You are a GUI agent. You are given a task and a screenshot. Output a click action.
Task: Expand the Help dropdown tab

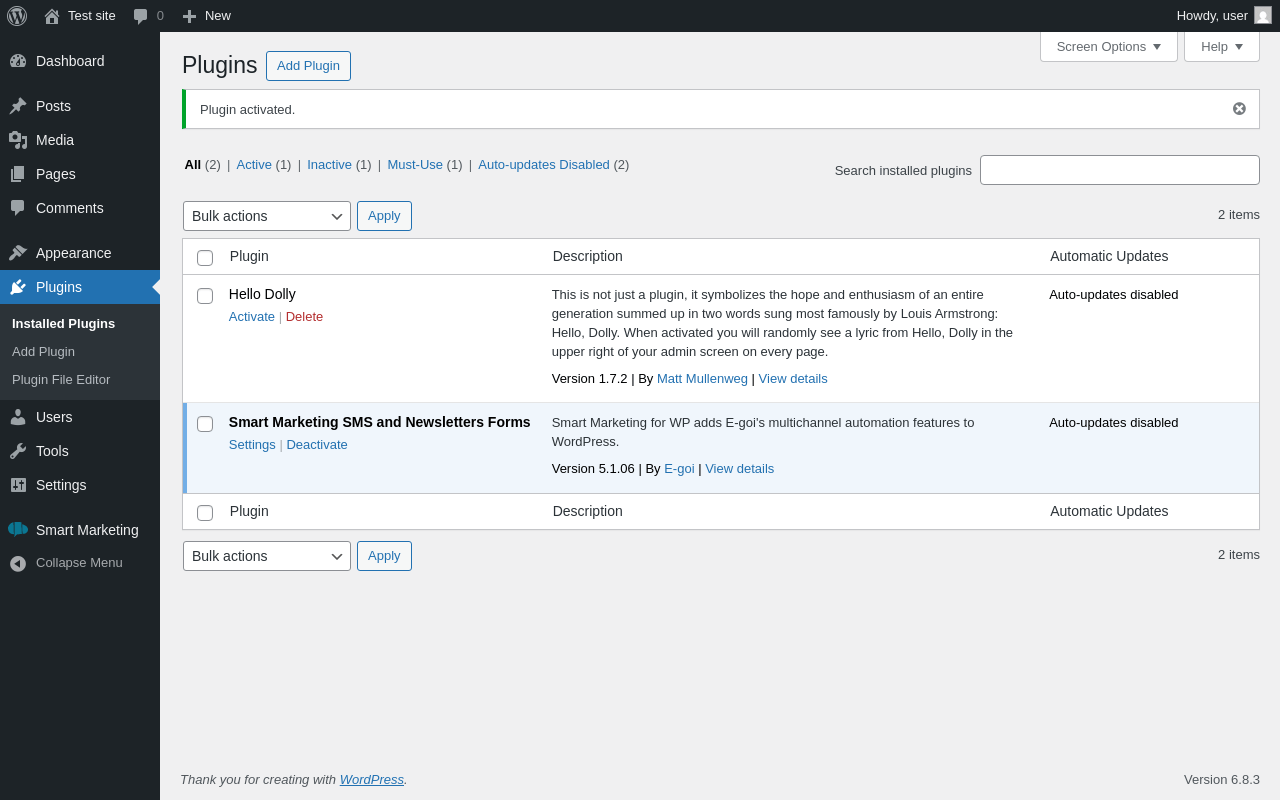pyautogui.click(x=1221, y=46)
